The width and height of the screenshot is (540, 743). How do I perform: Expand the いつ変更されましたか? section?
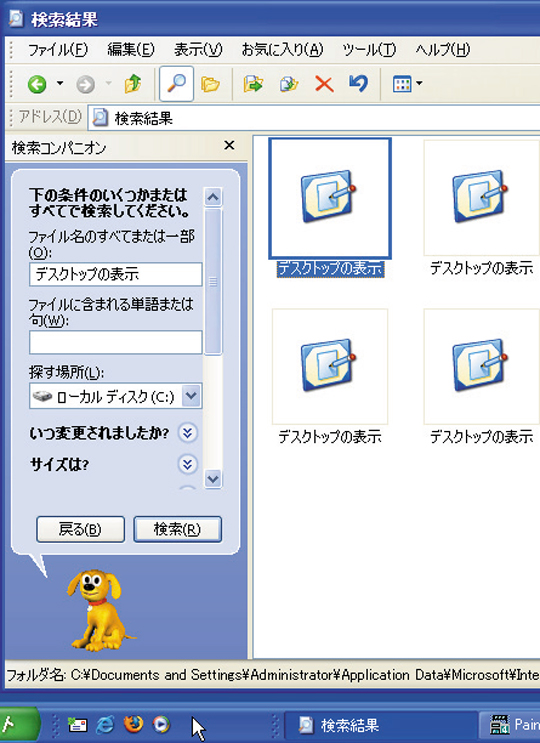coord(188,433)
